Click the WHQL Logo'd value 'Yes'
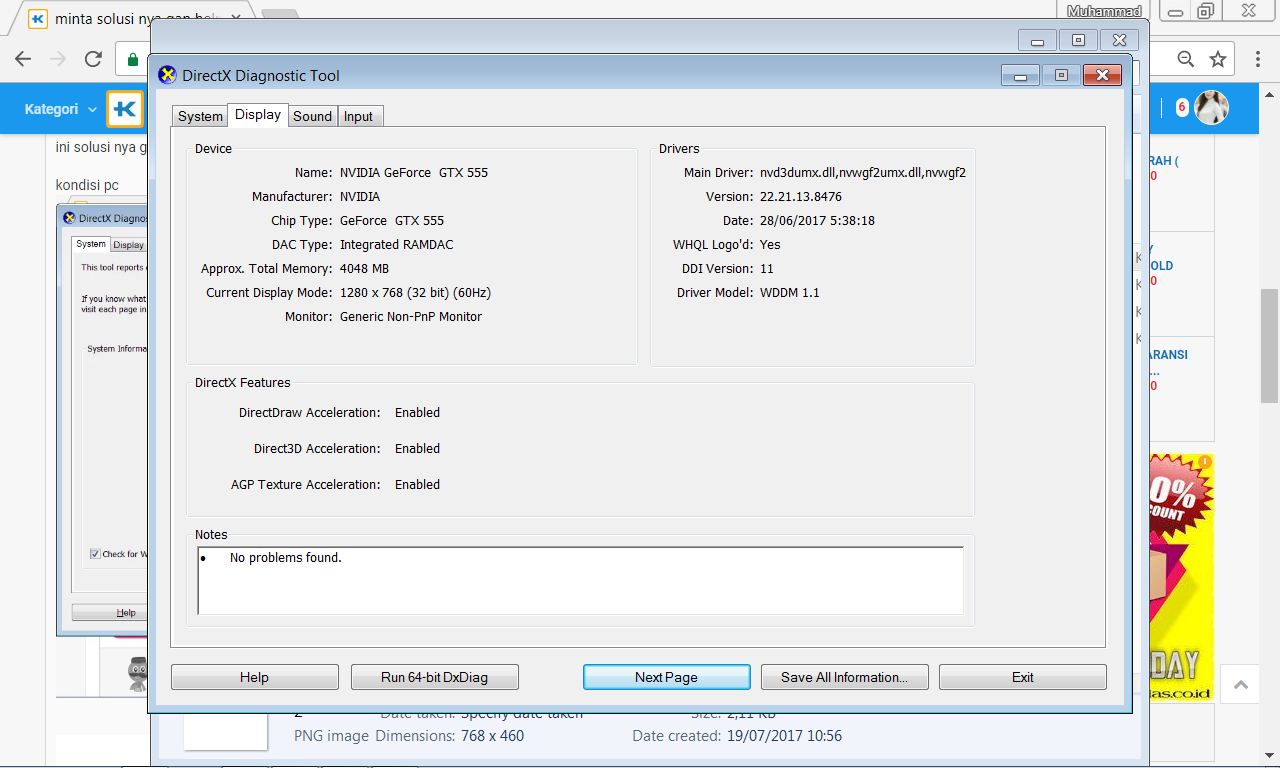The height and width of the screenshot is (768, 1280). [770, 244]
